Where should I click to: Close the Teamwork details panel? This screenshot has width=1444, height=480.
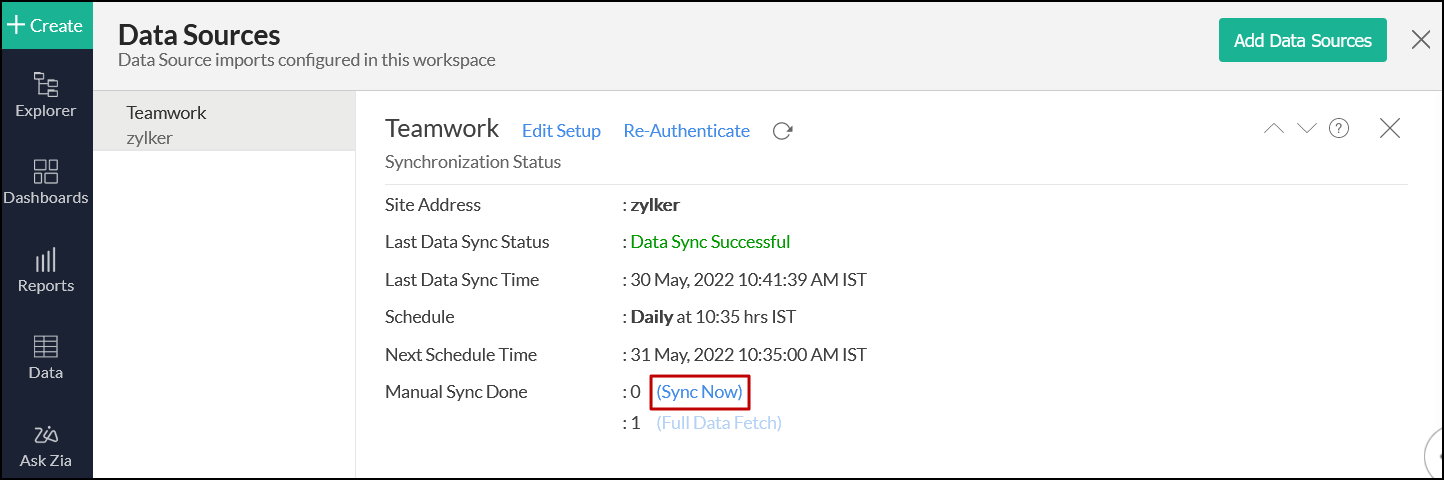pyautogui.click(x=1389, y=128)
